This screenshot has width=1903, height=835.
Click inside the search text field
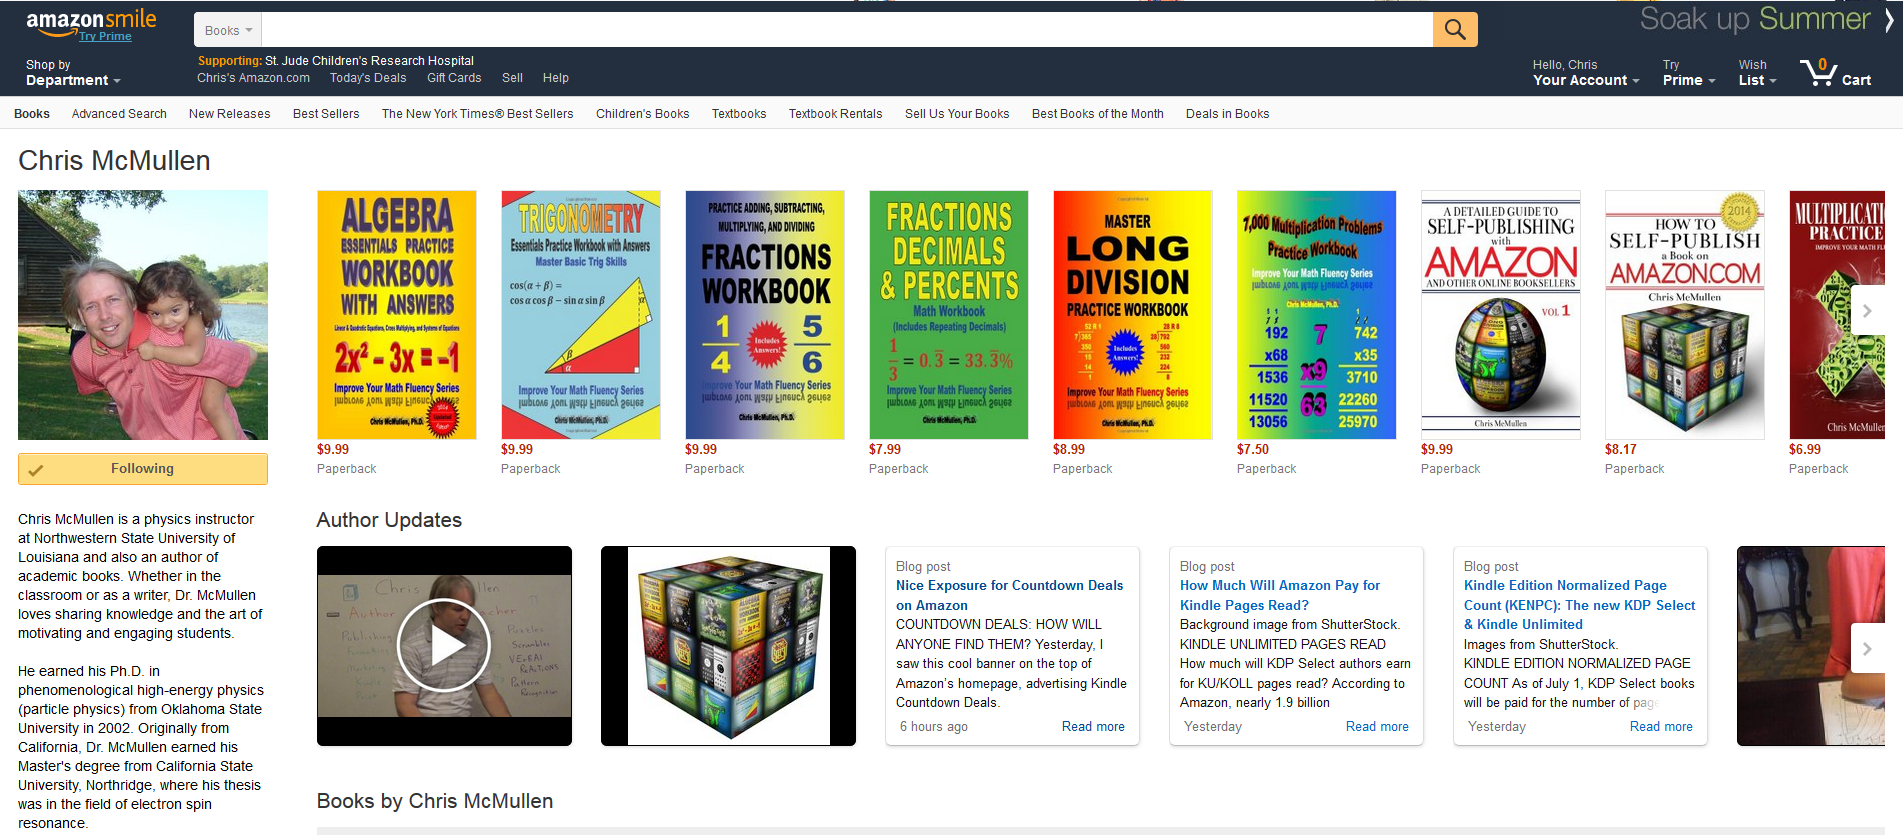coord(846,30)
